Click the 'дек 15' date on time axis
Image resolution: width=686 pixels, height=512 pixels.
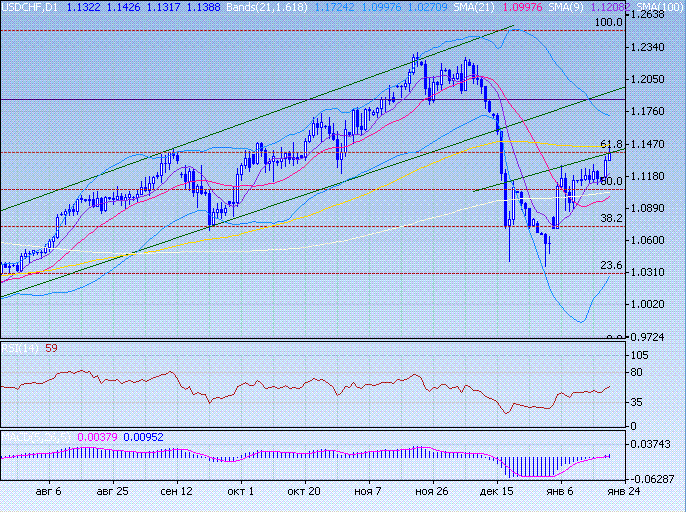point(496,492)
